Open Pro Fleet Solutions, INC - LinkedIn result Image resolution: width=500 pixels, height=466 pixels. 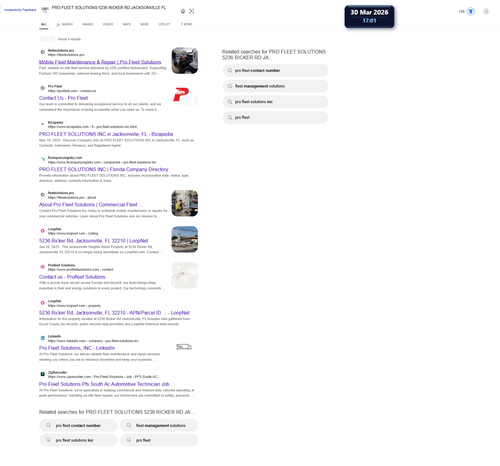click(x=77, y=348)
